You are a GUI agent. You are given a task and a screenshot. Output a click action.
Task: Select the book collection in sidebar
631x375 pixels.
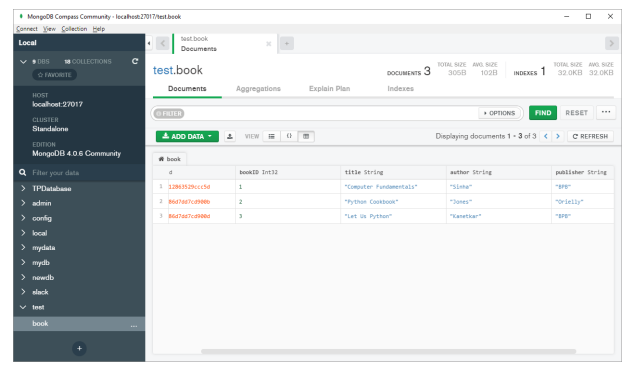tap(79, 323)
